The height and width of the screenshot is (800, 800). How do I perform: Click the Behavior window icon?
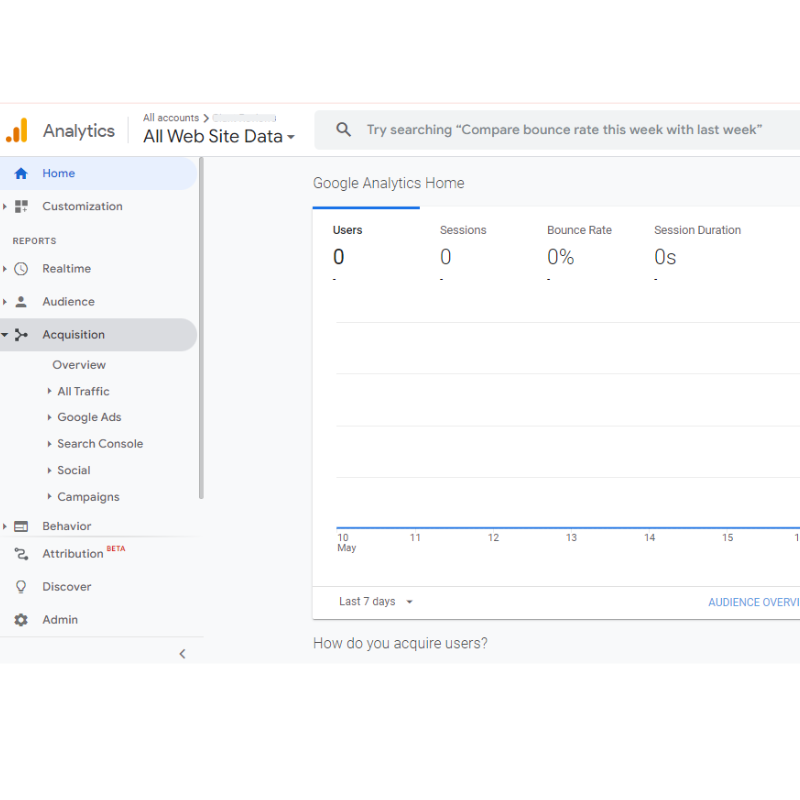21,526
